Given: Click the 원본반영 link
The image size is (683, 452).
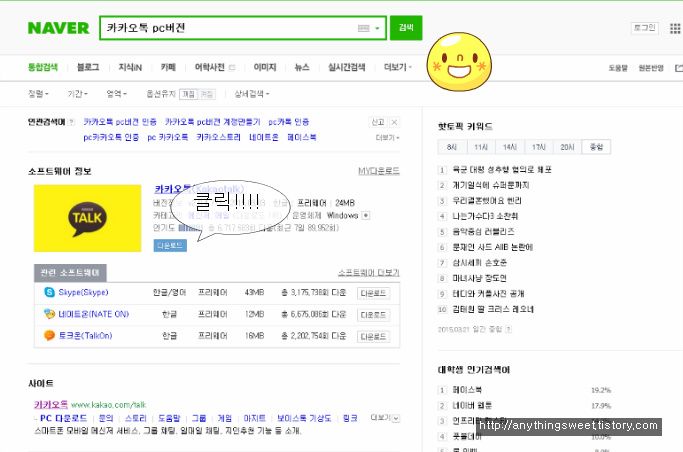Looking at the screenshot, I should [x=651, y=68].
